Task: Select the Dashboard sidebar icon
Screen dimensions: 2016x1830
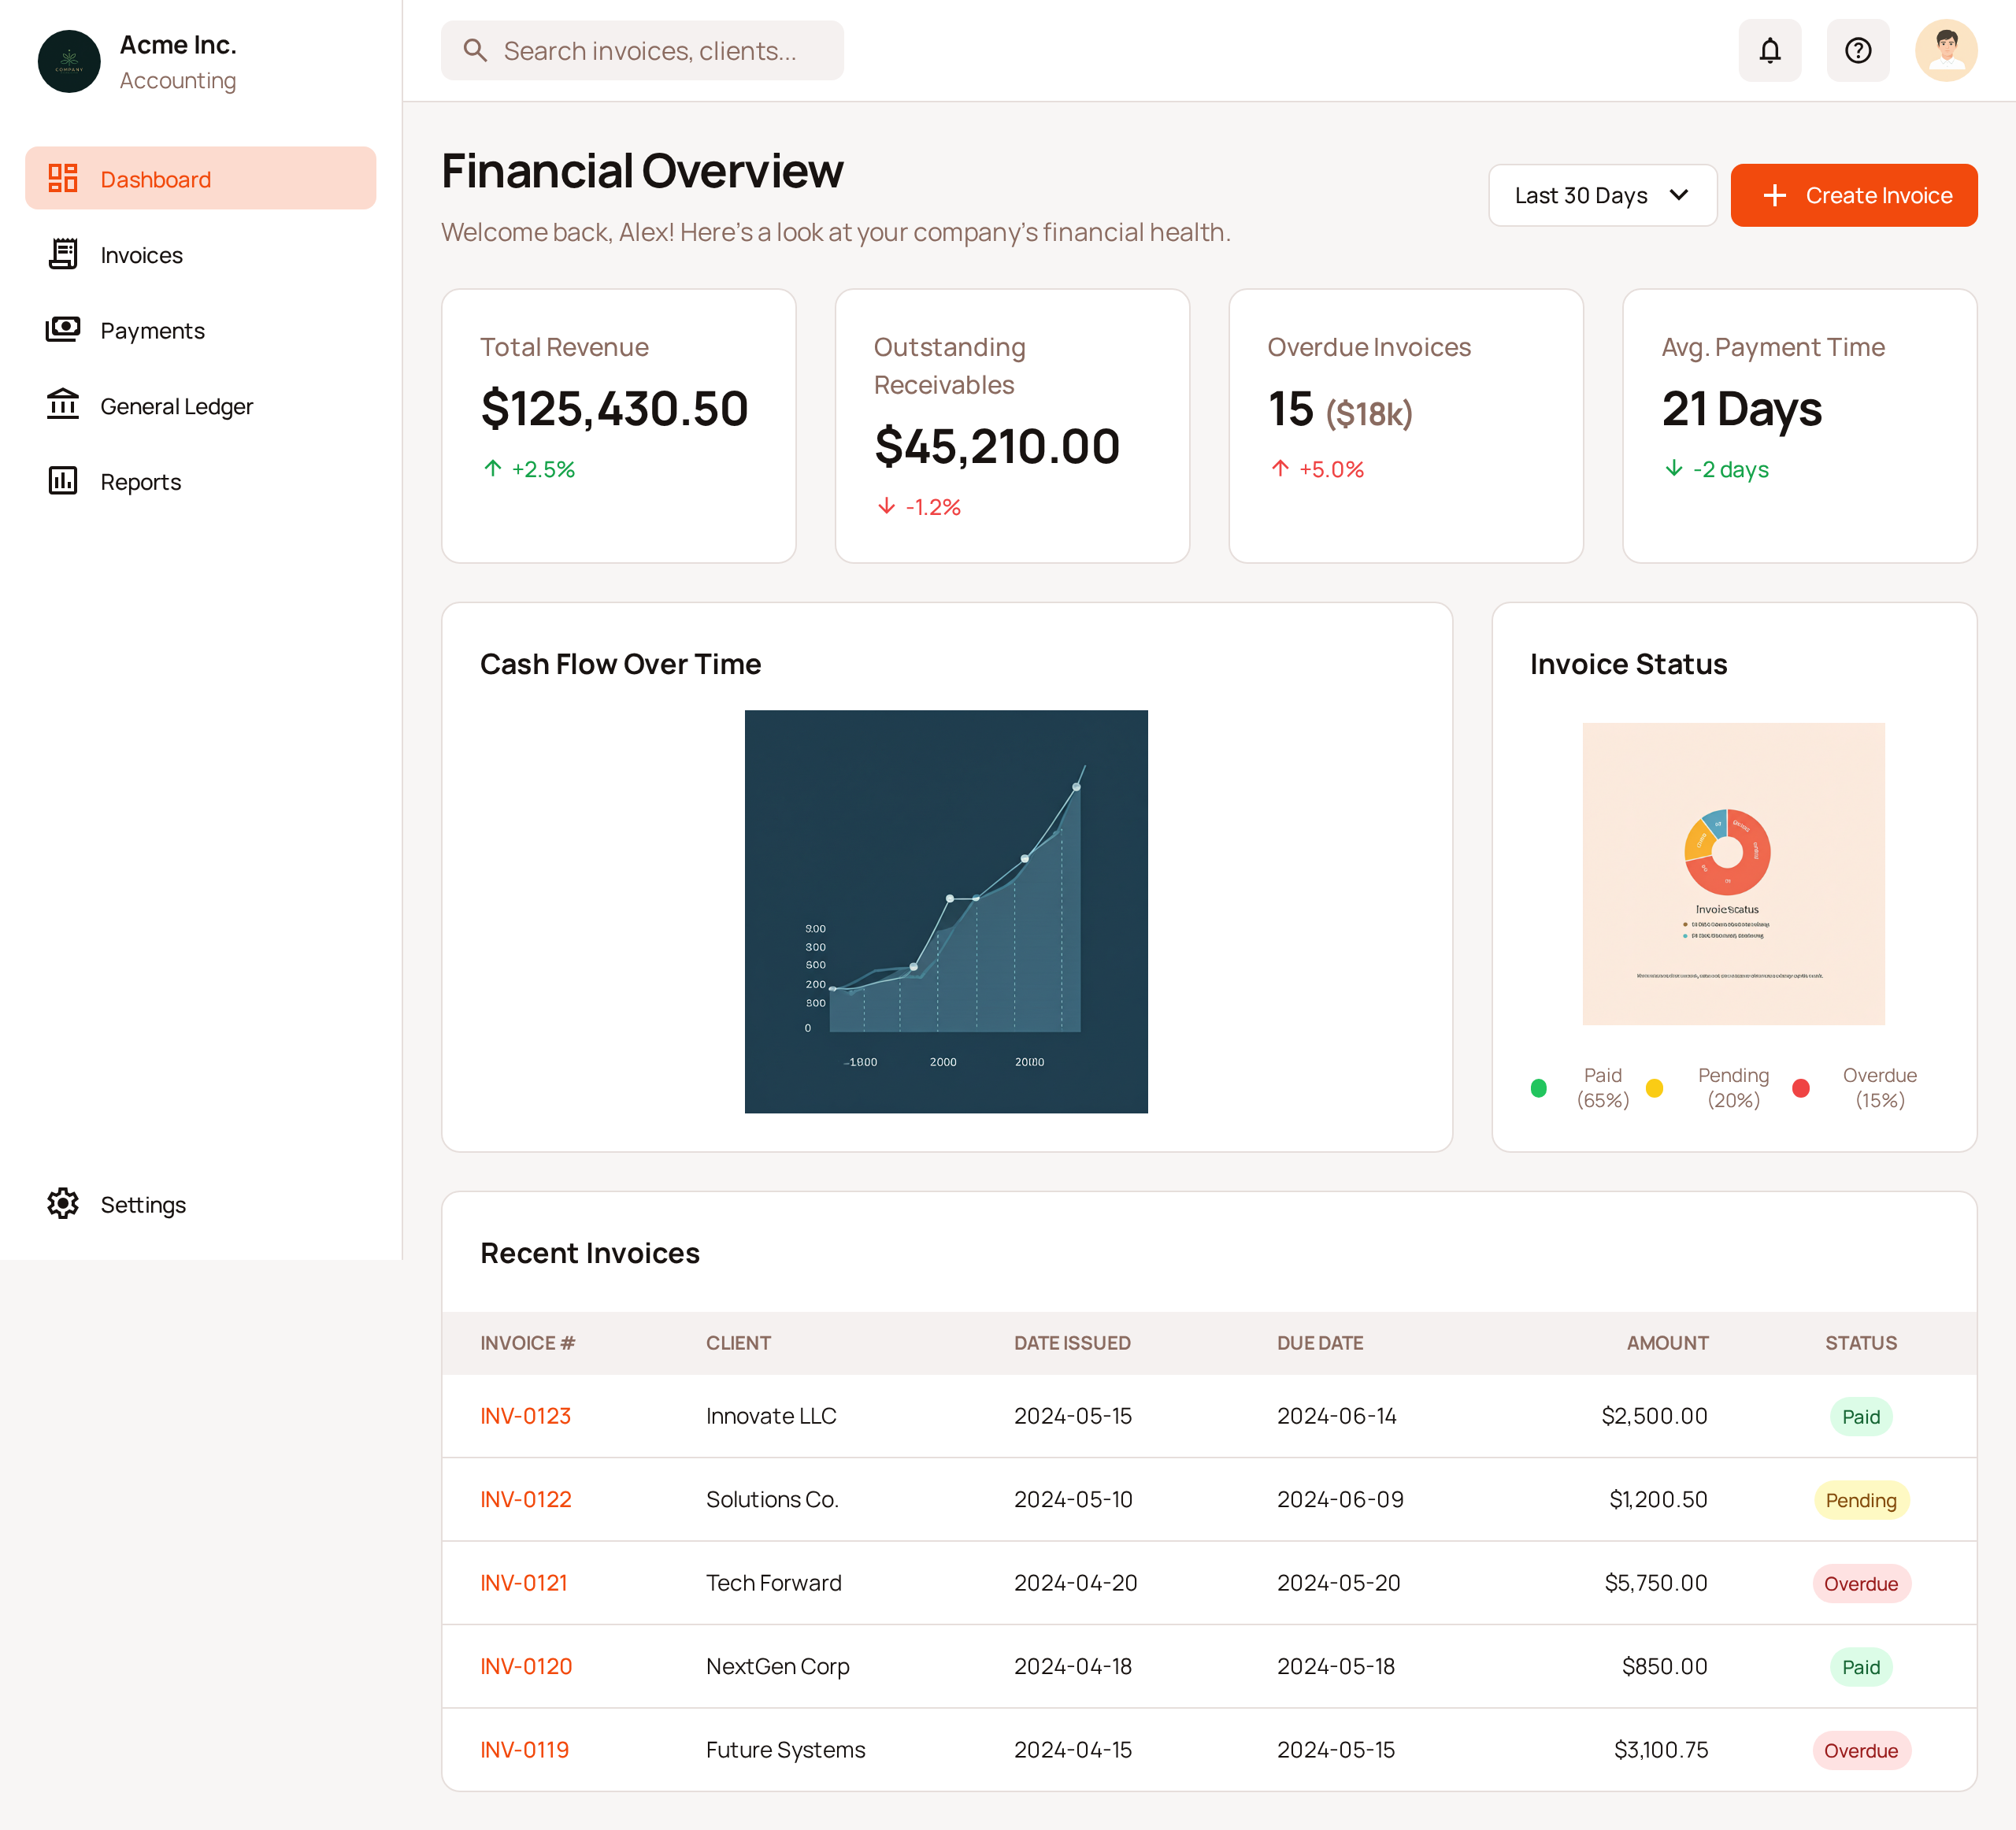Action: coord(63,178)
